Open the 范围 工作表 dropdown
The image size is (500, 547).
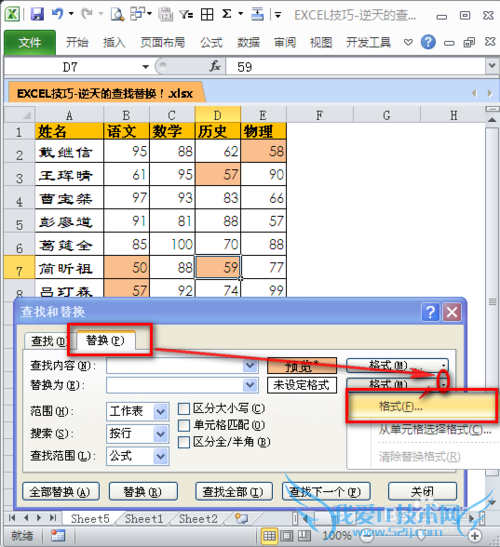(161, 412)
